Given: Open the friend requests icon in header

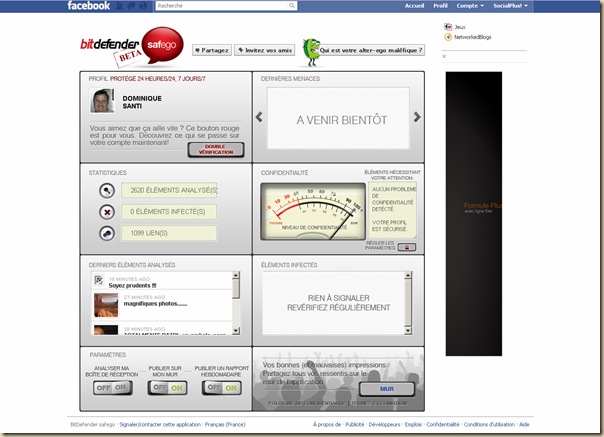Looking at the screenshot, I should (x=120, y=6).
